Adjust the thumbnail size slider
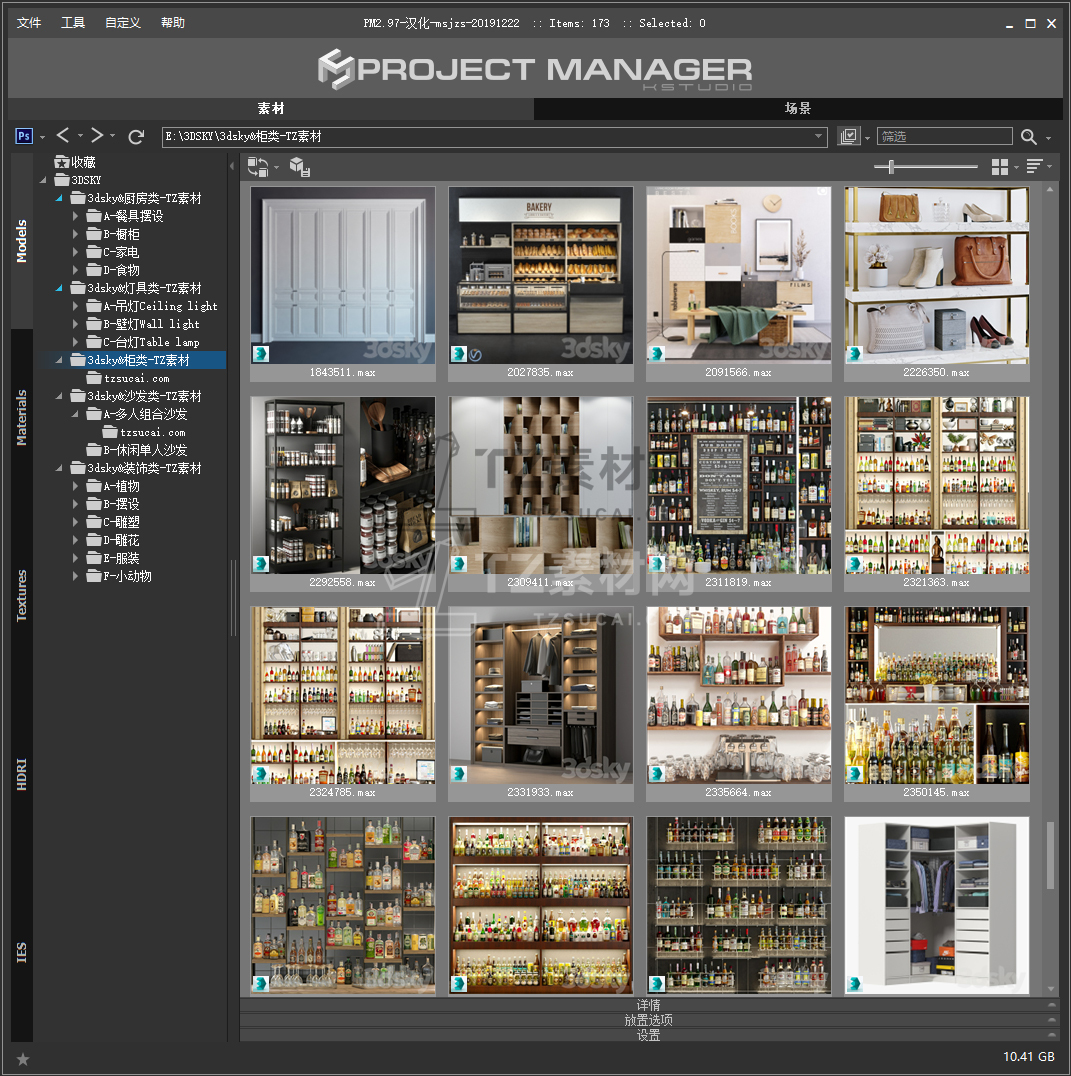Image resolution: width=1071 pixels, height=1076 pixels. (x=891, y=167)
